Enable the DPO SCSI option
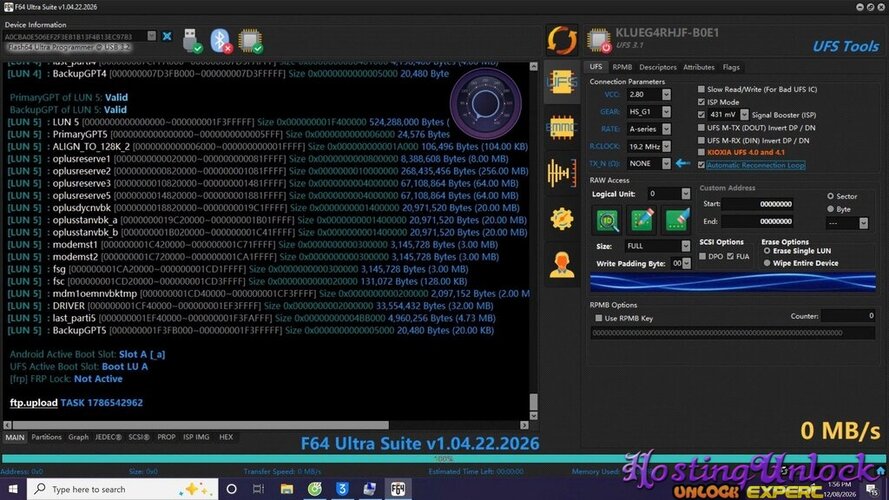The width and height of the screenshot is (889, 500). click(702, 256)
